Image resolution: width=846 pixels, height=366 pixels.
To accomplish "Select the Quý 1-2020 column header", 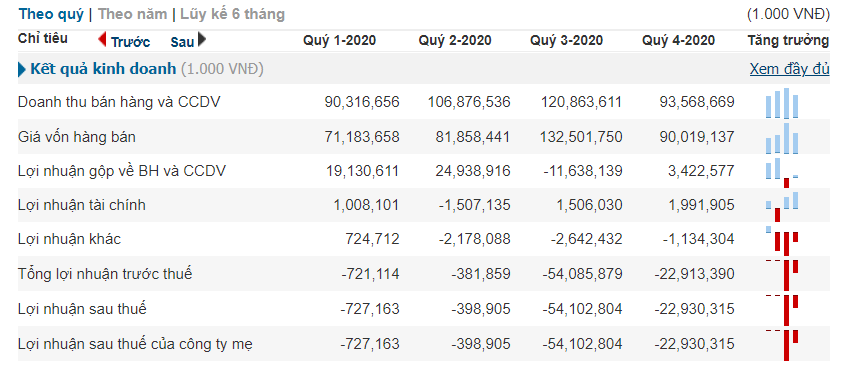I will (339, 40).
